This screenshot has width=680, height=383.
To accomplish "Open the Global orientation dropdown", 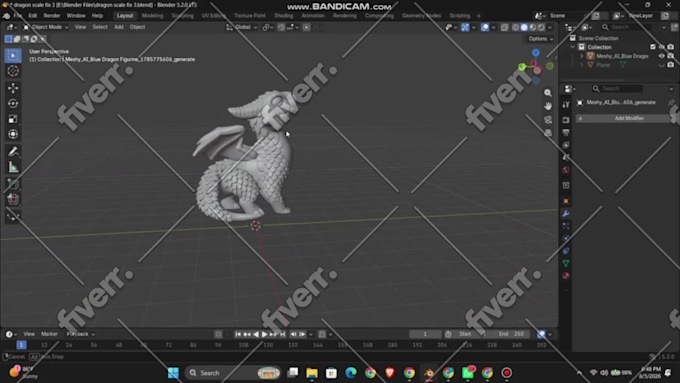I will 242,27.
